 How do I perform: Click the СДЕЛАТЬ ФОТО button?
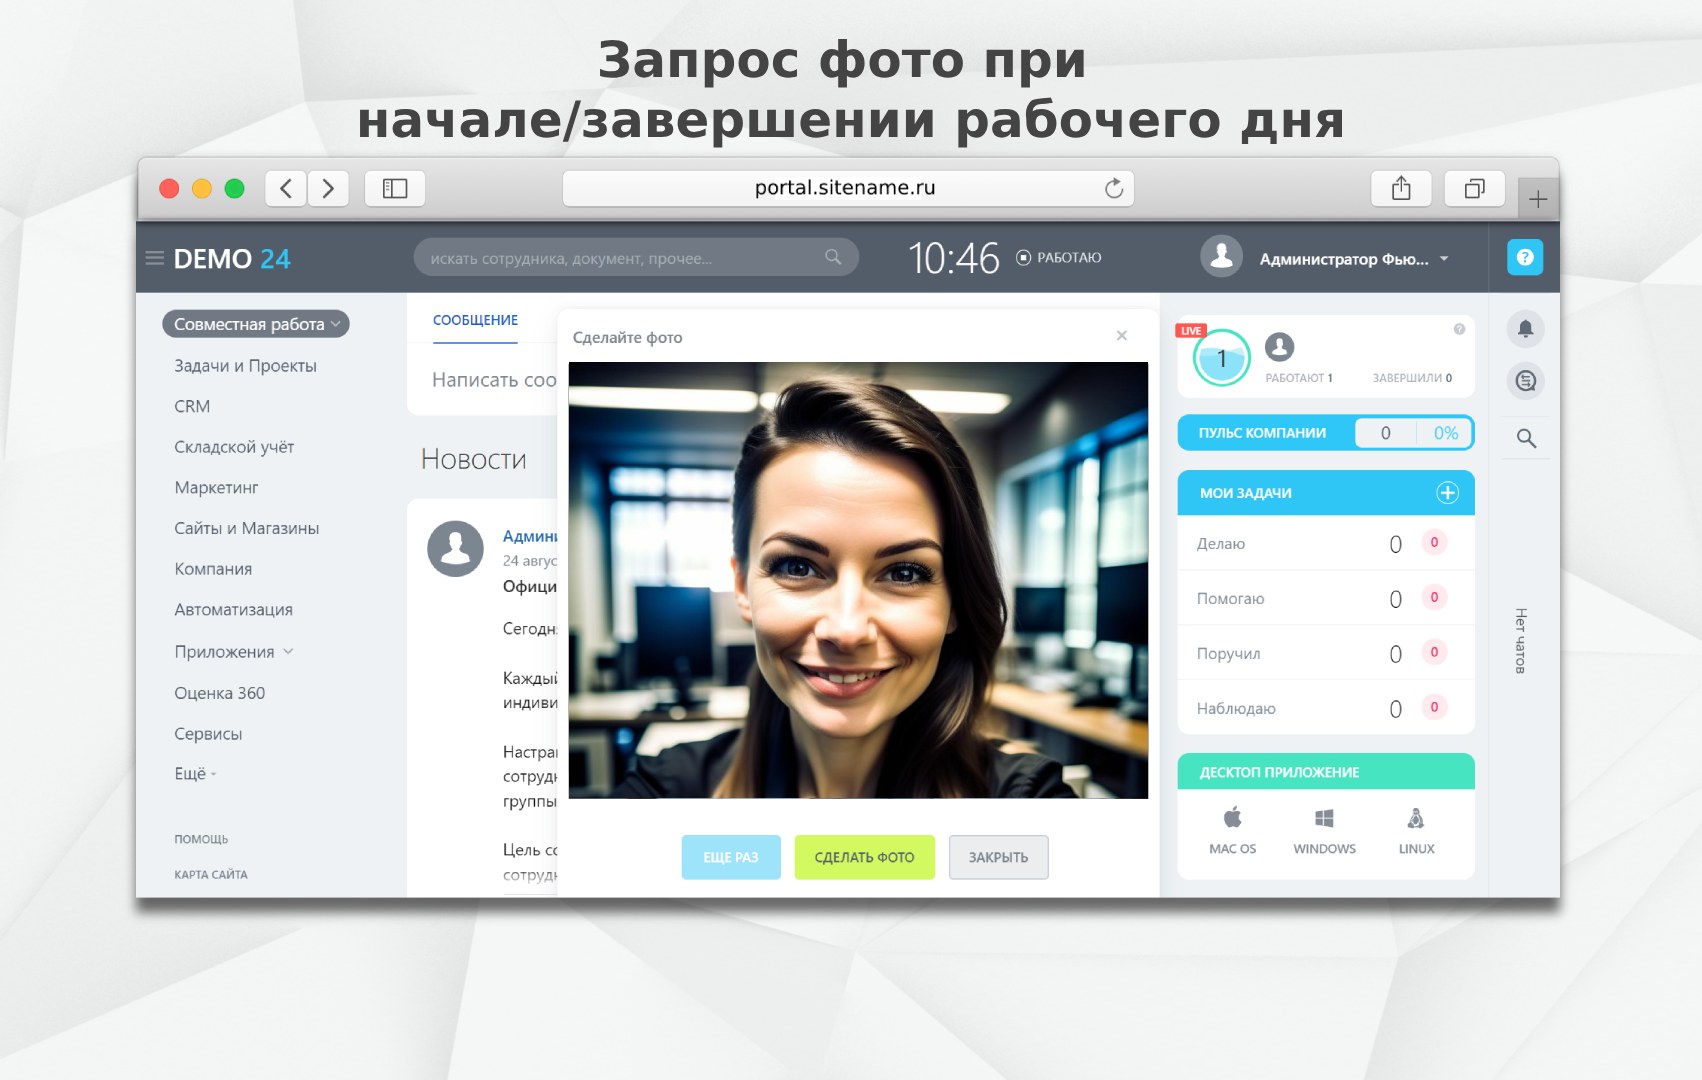(x=865, y=857)
